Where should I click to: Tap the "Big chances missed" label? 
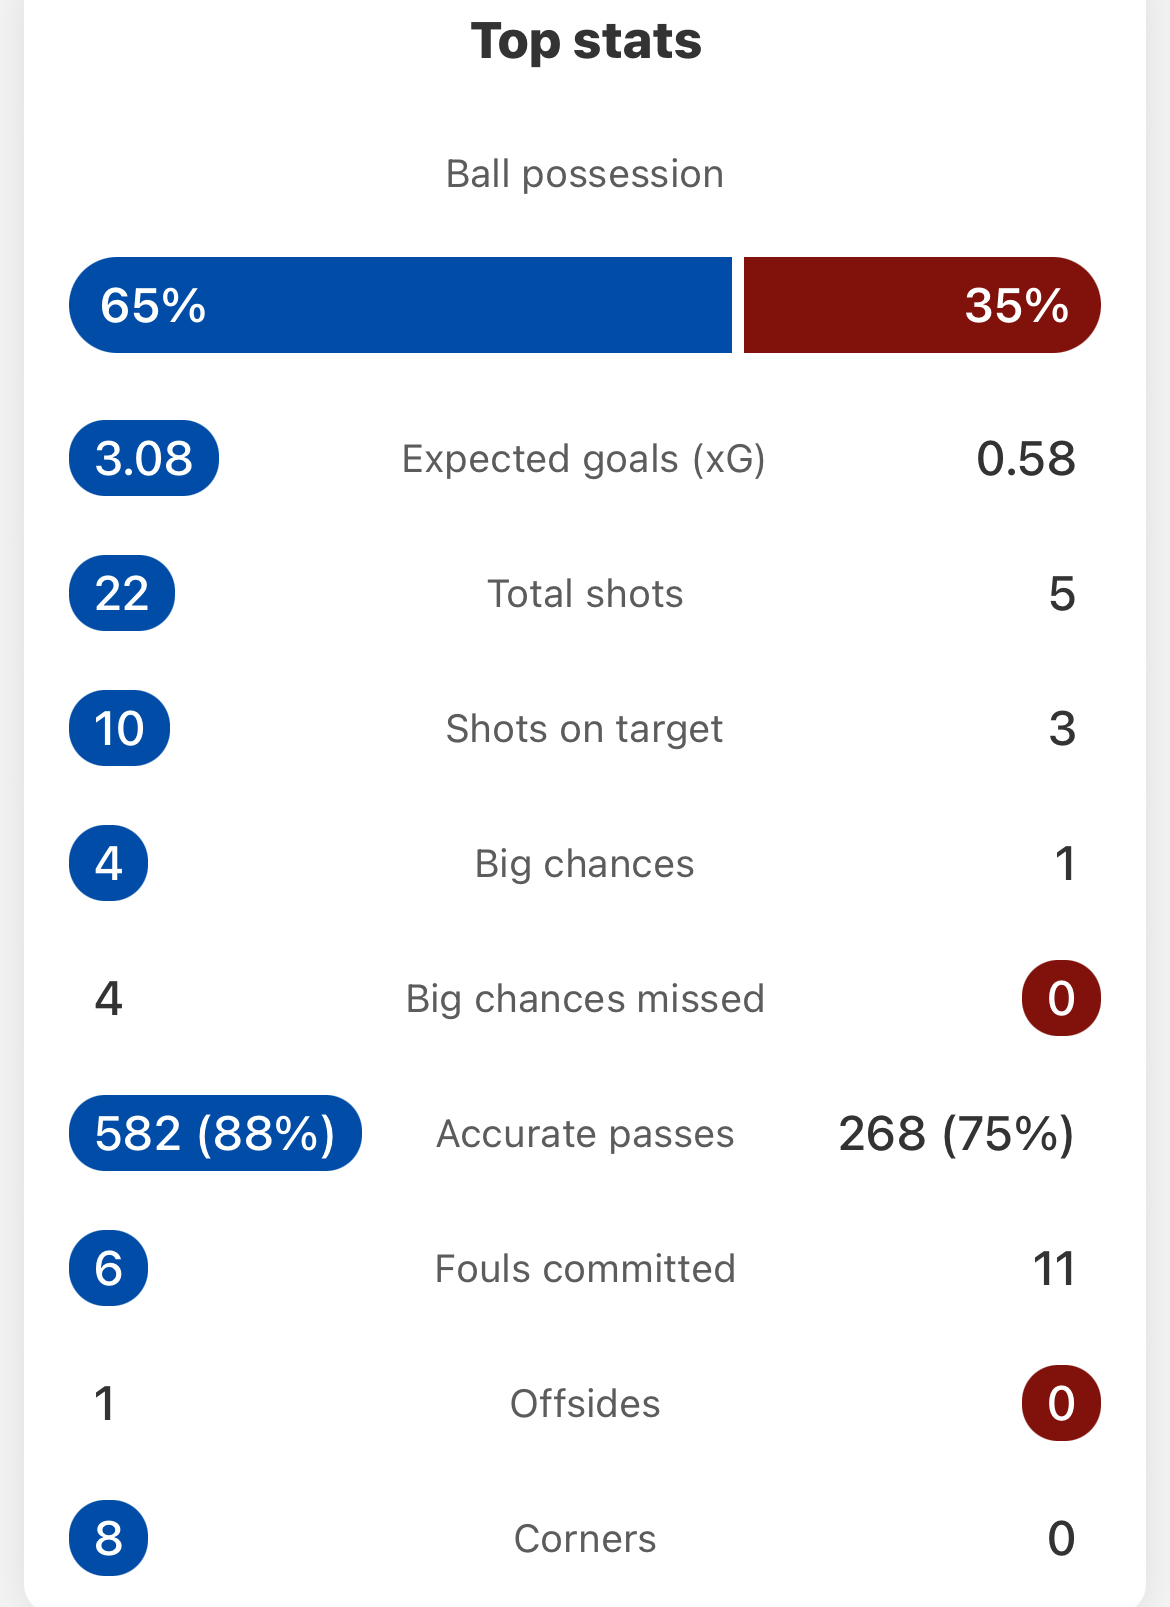pos(585,999)
